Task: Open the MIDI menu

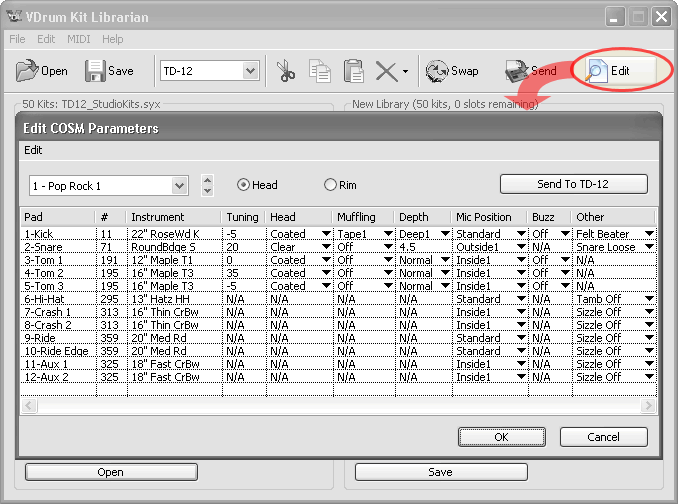Action: click(78, 39)
